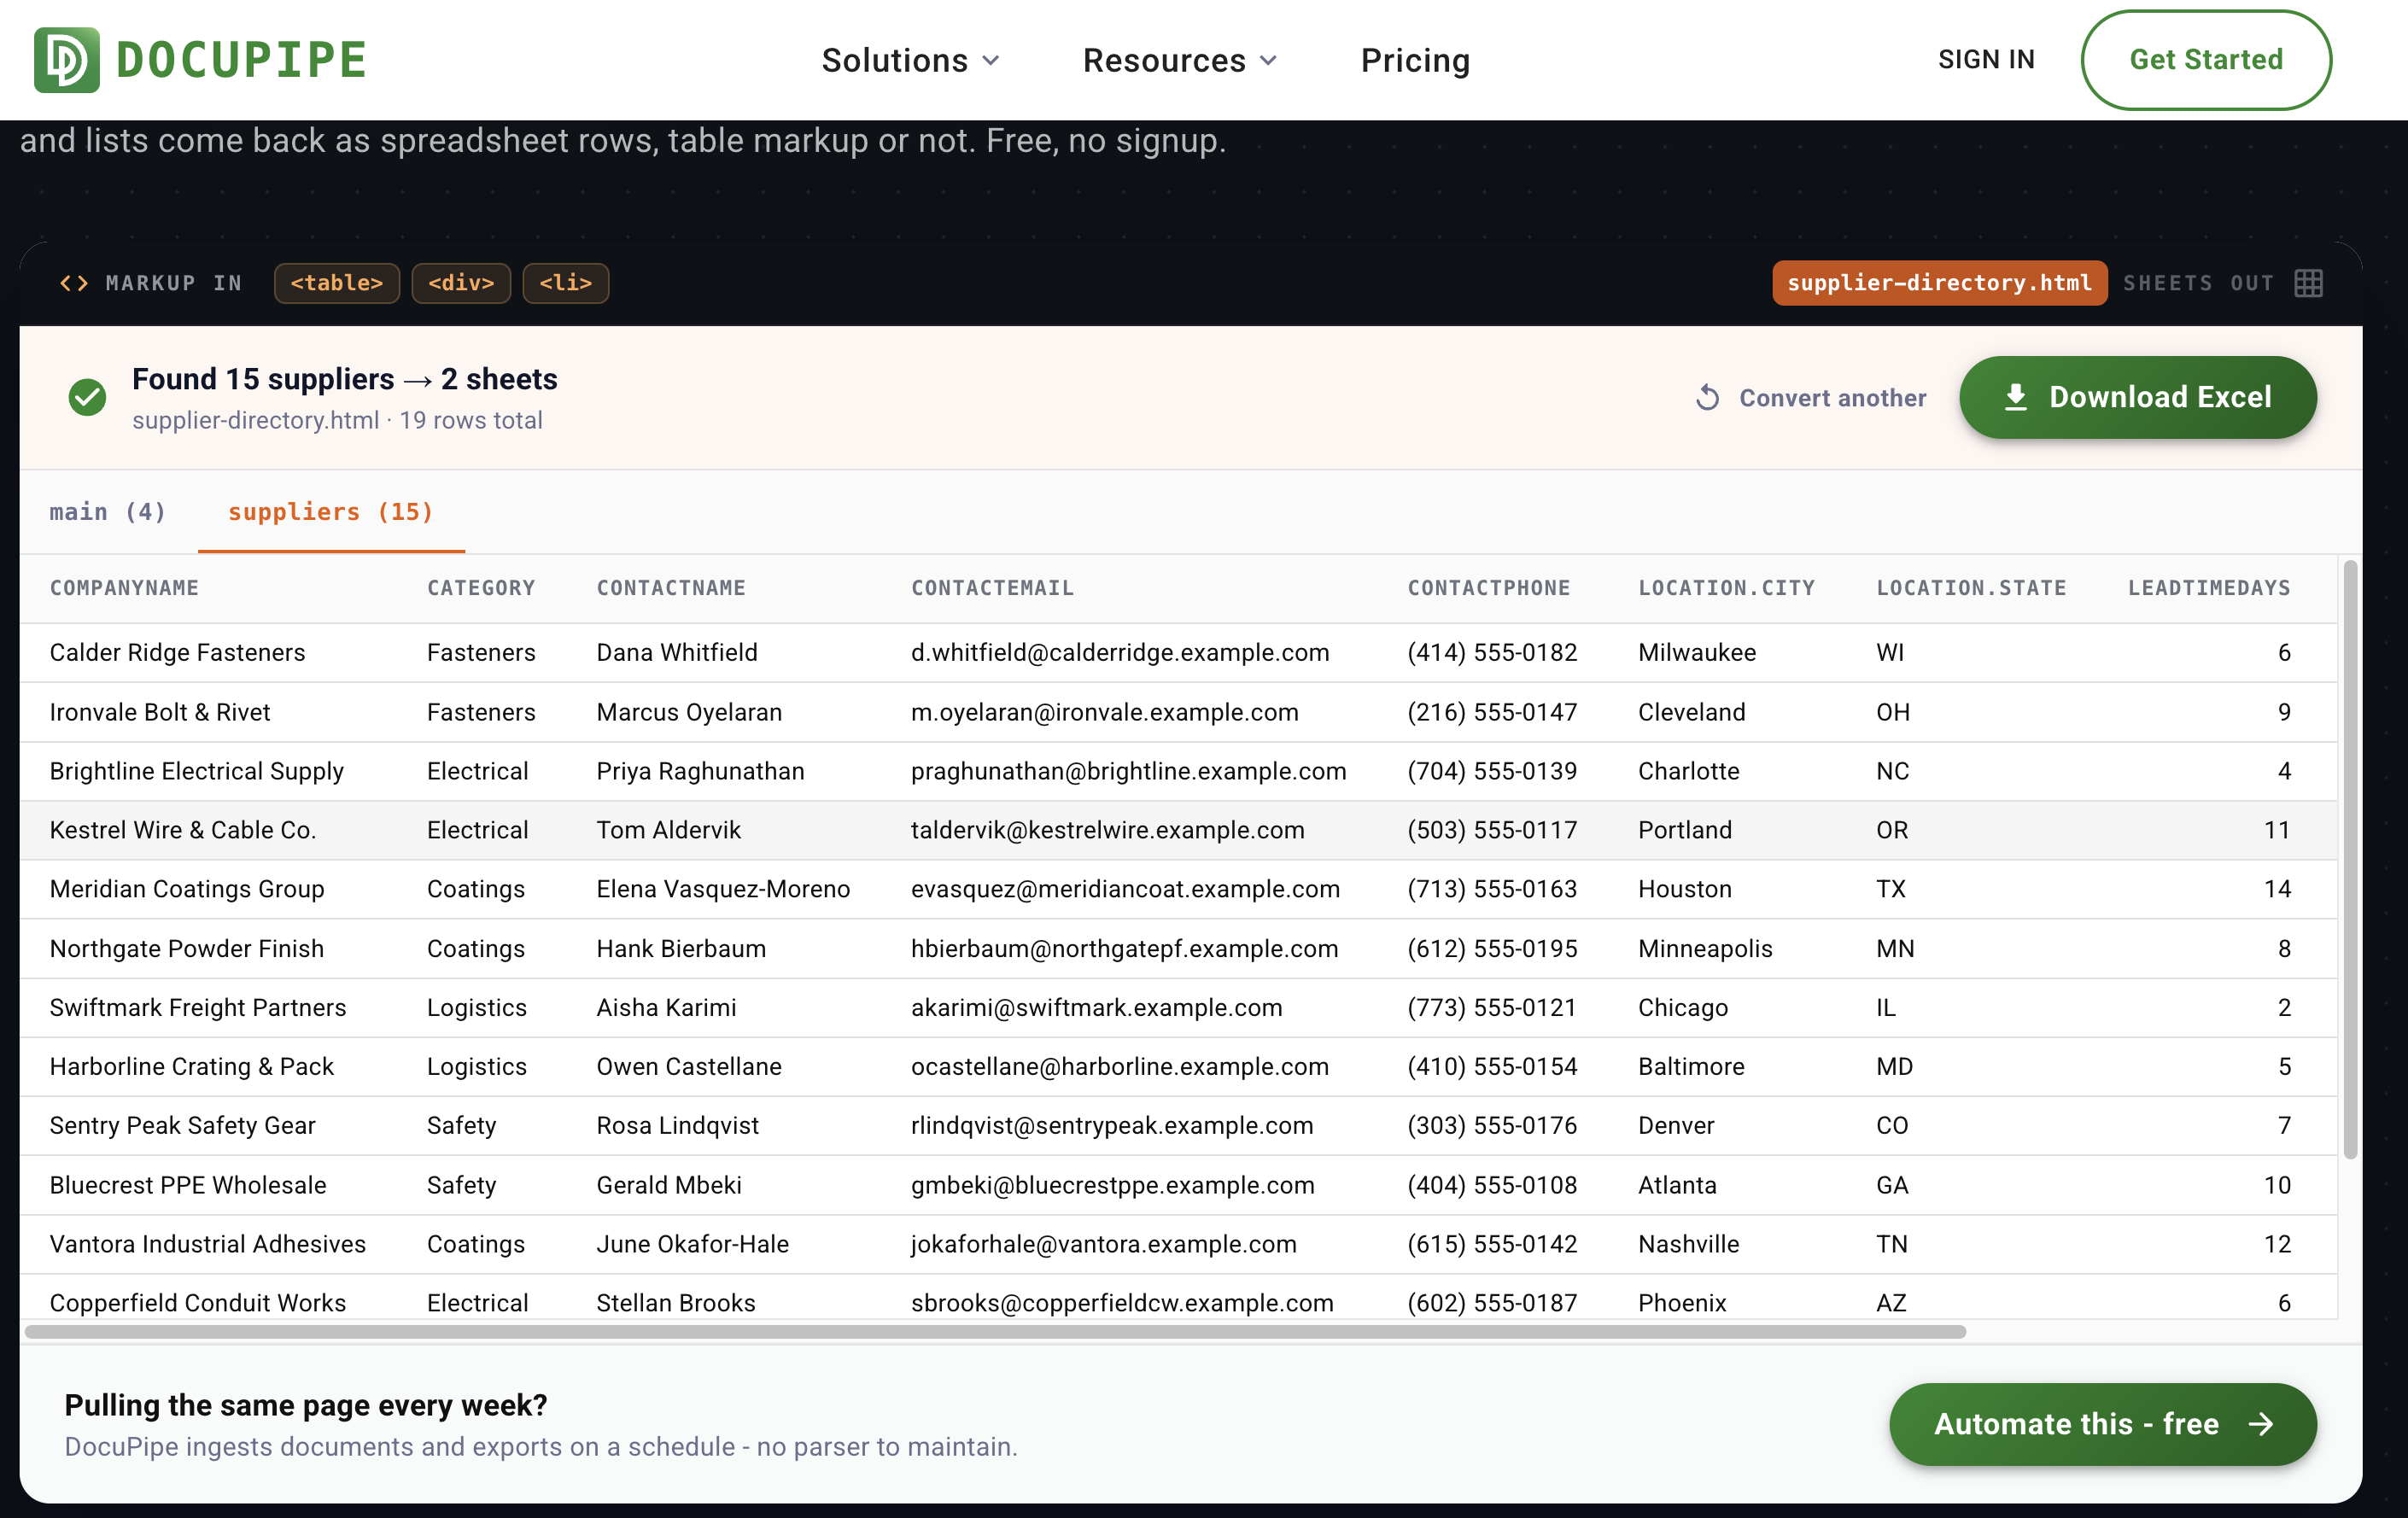The width and height of the screenshot is (2408, 1518).
Task: Click the Northgate Powder Finish cell
Action: (x=187, y=948)
